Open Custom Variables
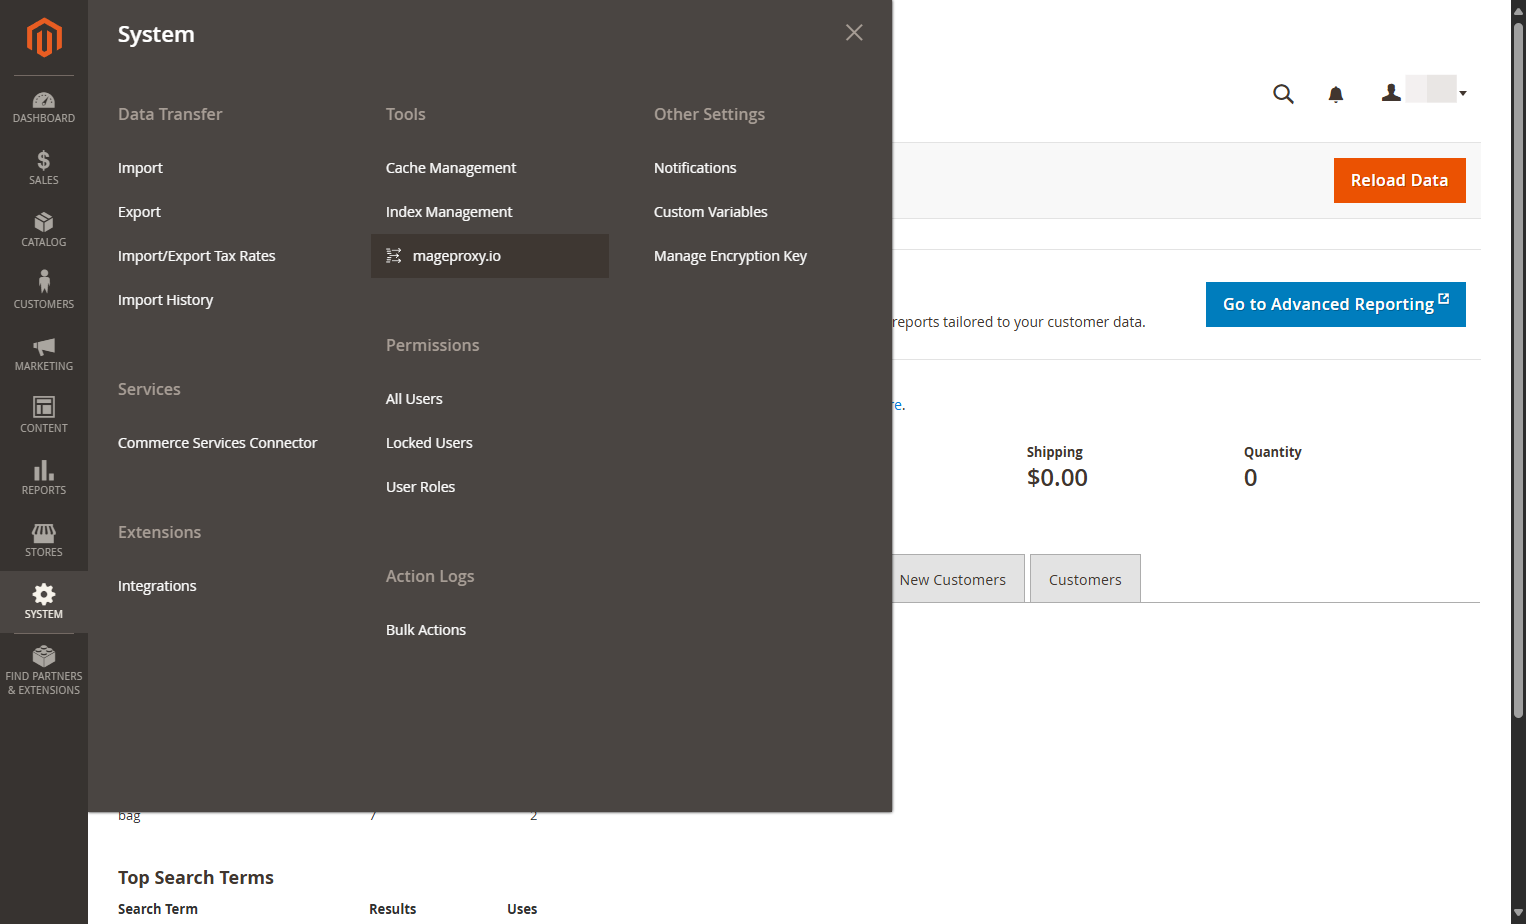Image resolution: width=1526 pixels, height=924 pixels. [711, 212]
